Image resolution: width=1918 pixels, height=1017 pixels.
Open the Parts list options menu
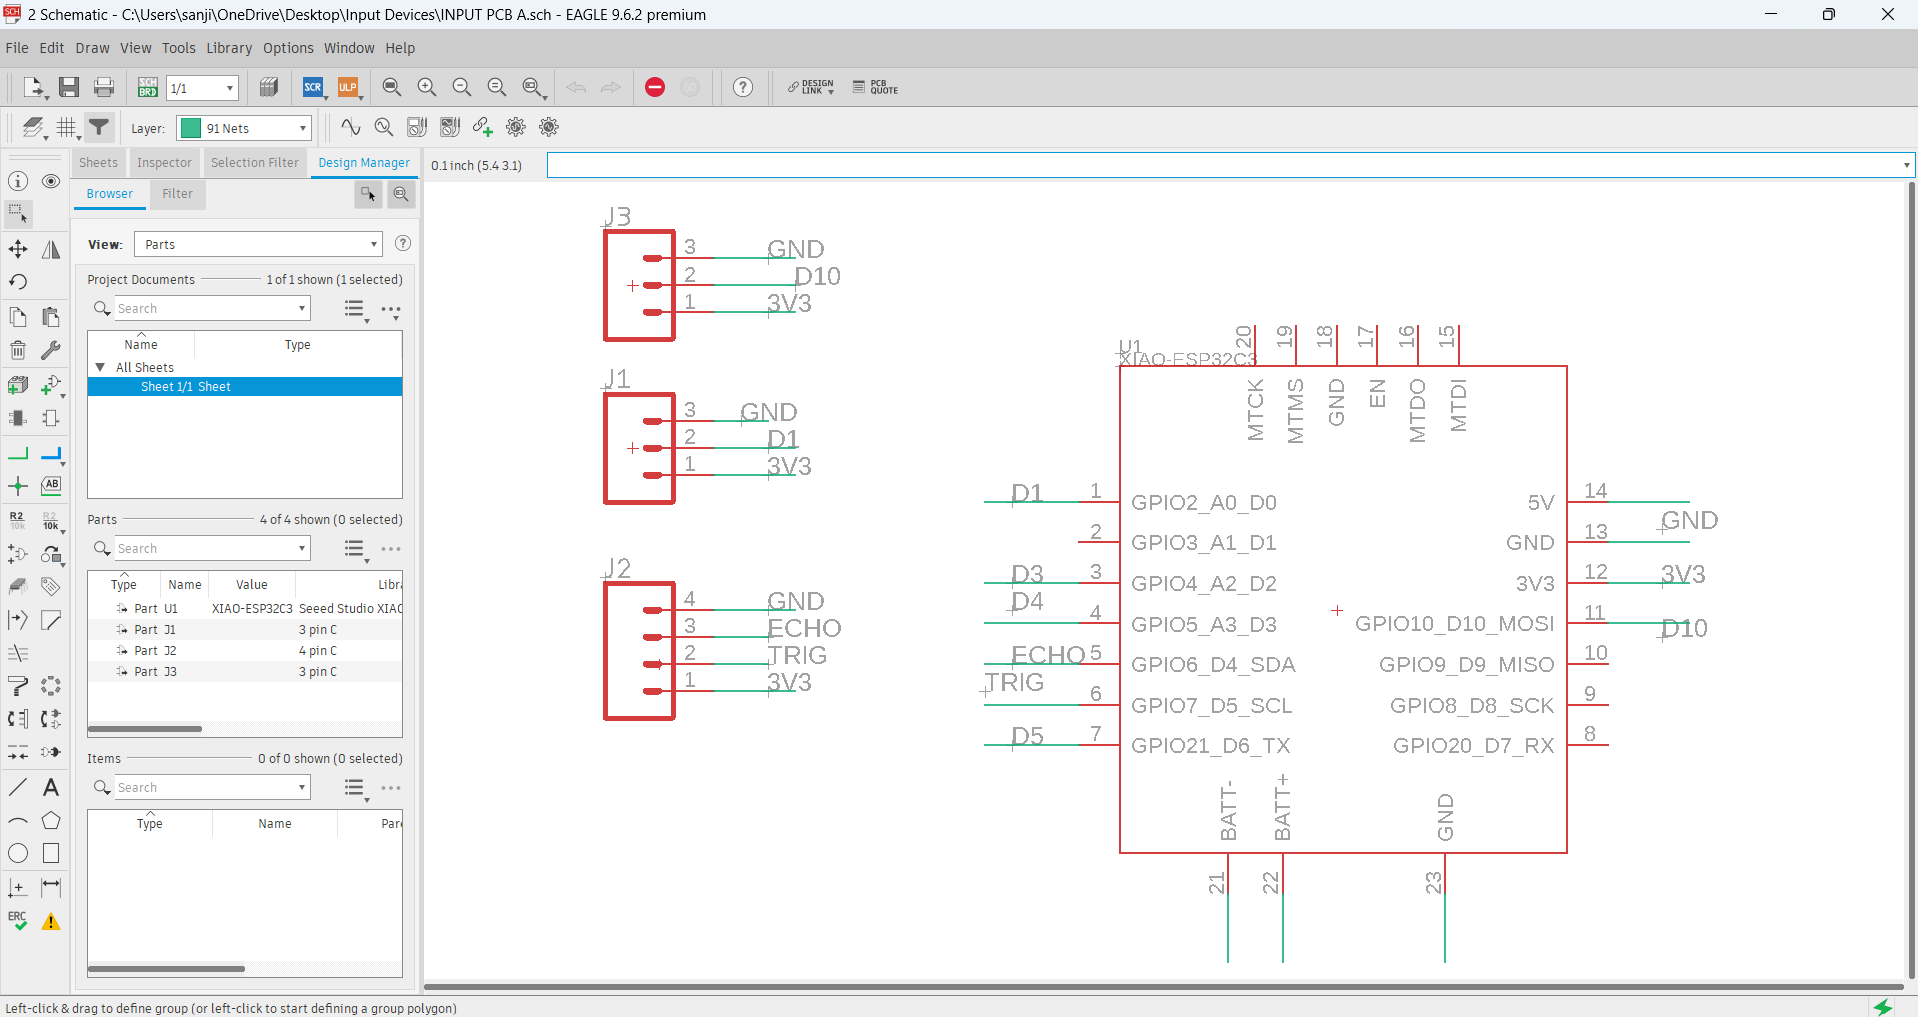(355, 548)
